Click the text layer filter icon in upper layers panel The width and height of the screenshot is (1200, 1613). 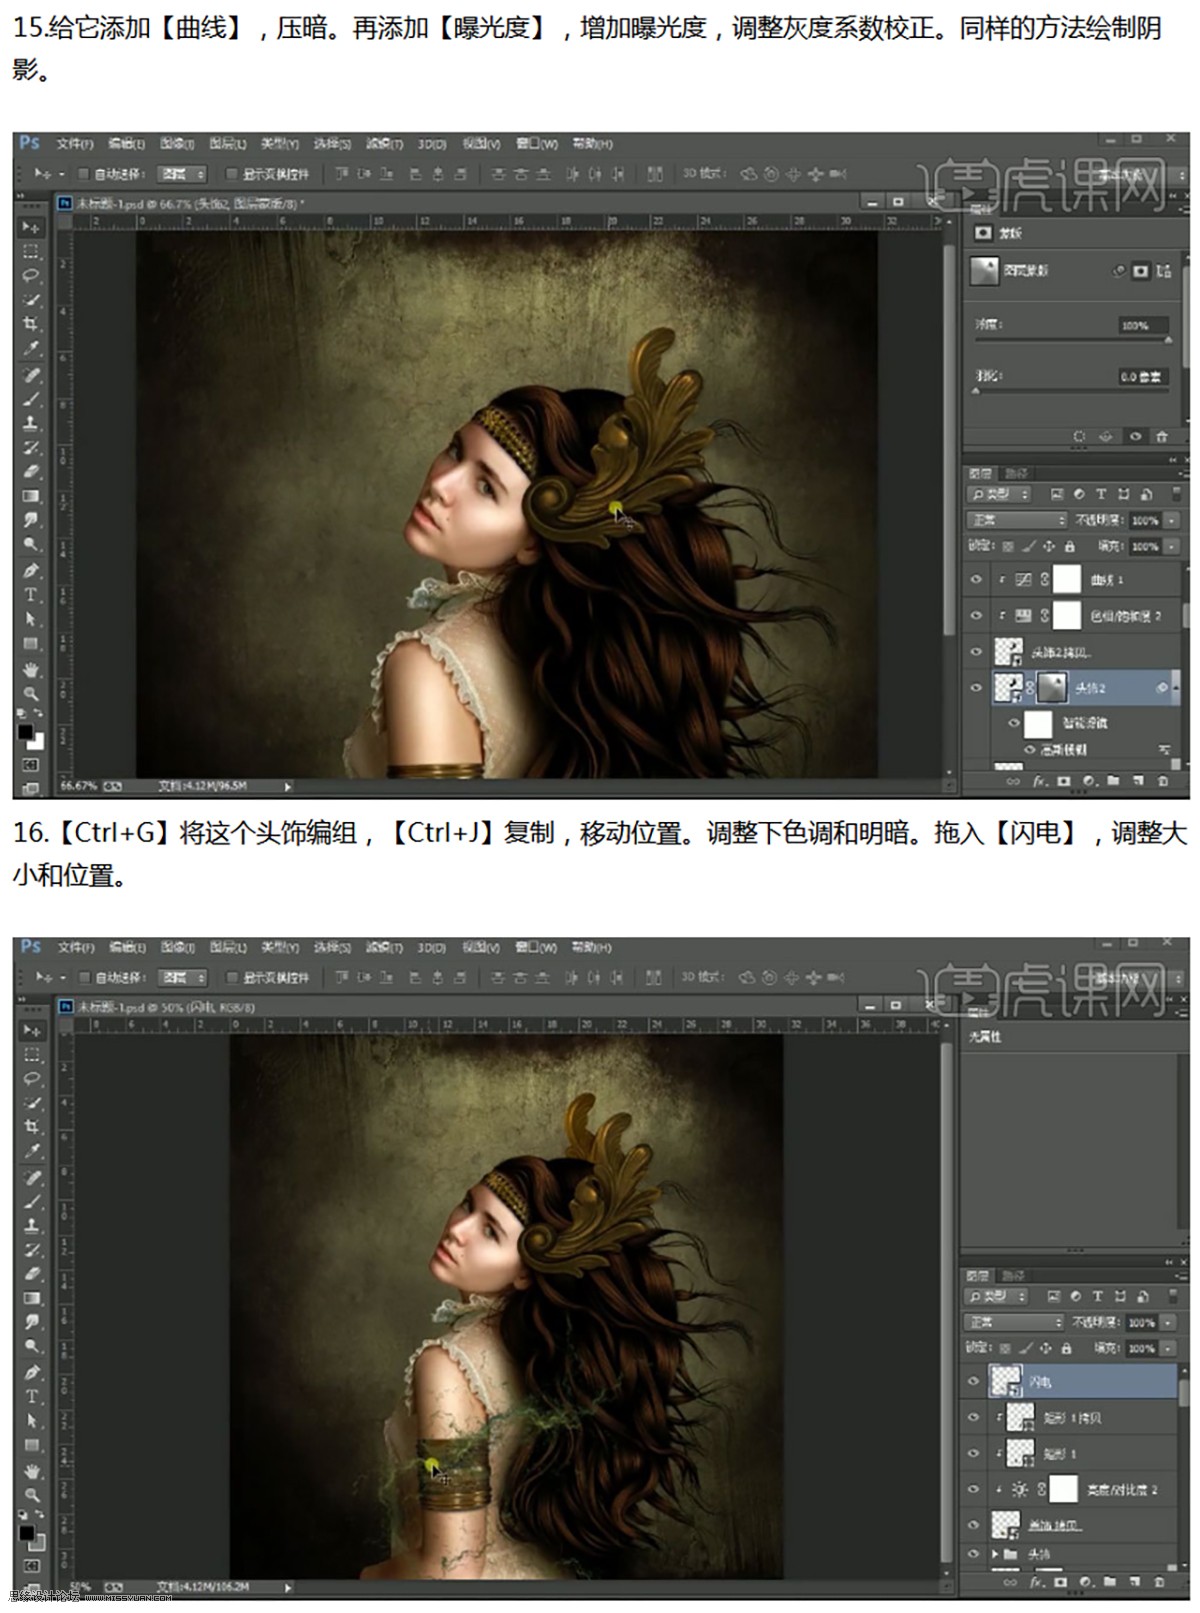(x=1101, y=494)
